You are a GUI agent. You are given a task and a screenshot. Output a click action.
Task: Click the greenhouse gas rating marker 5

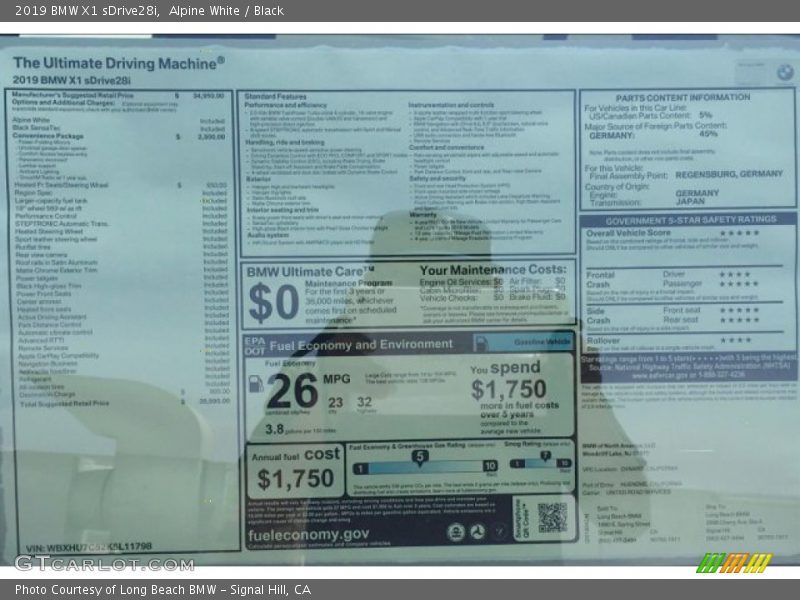419,457
